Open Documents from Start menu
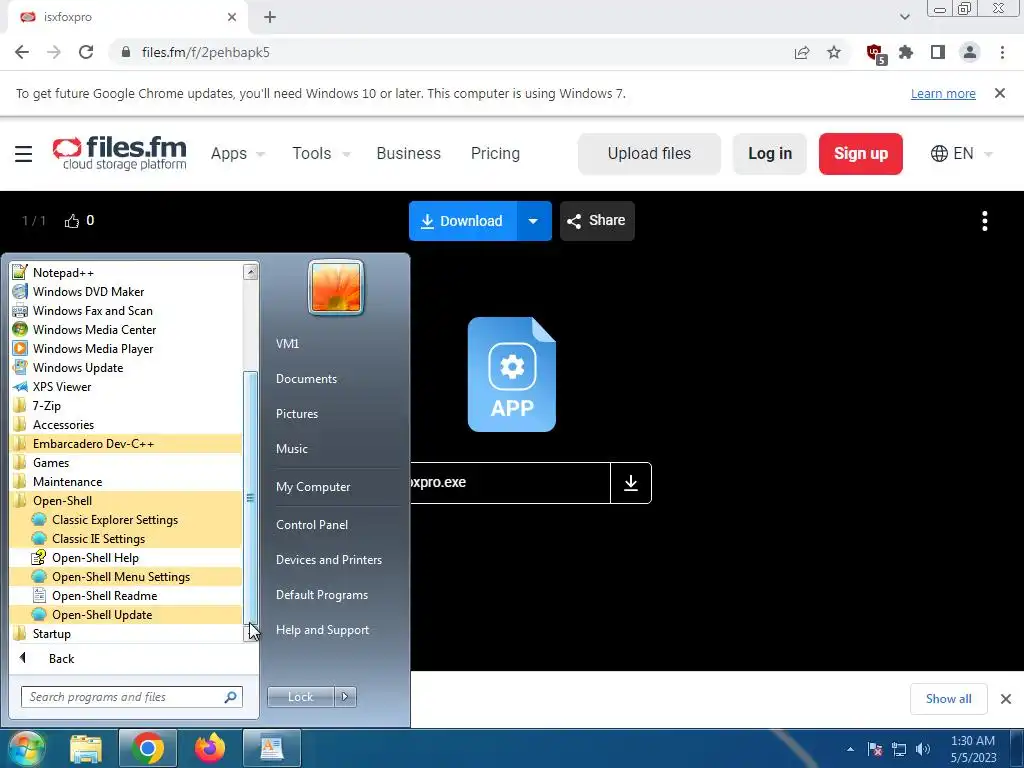1024x768 pixels. coord(306,379)
